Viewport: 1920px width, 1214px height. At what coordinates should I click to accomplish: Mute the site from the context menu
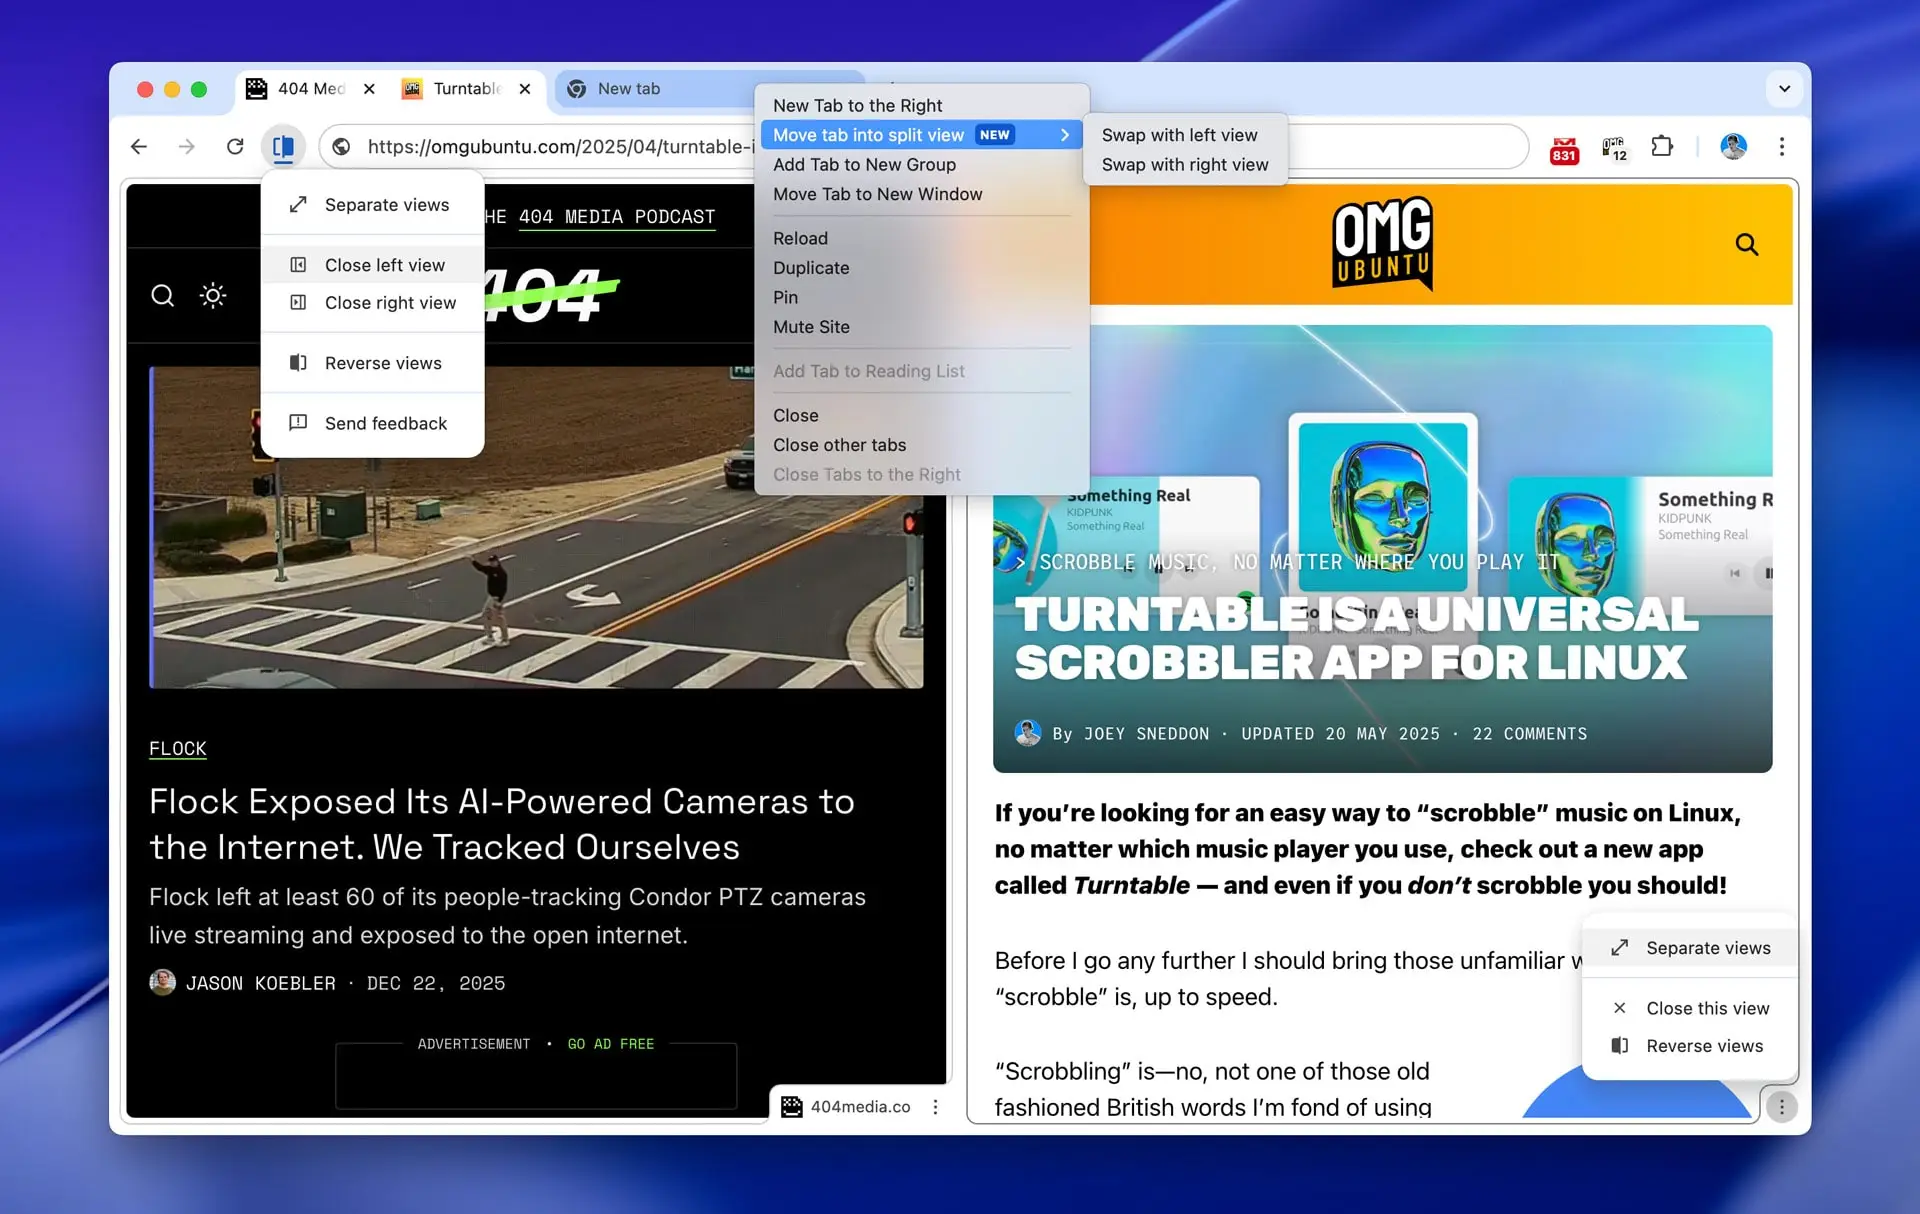(812, 327)
